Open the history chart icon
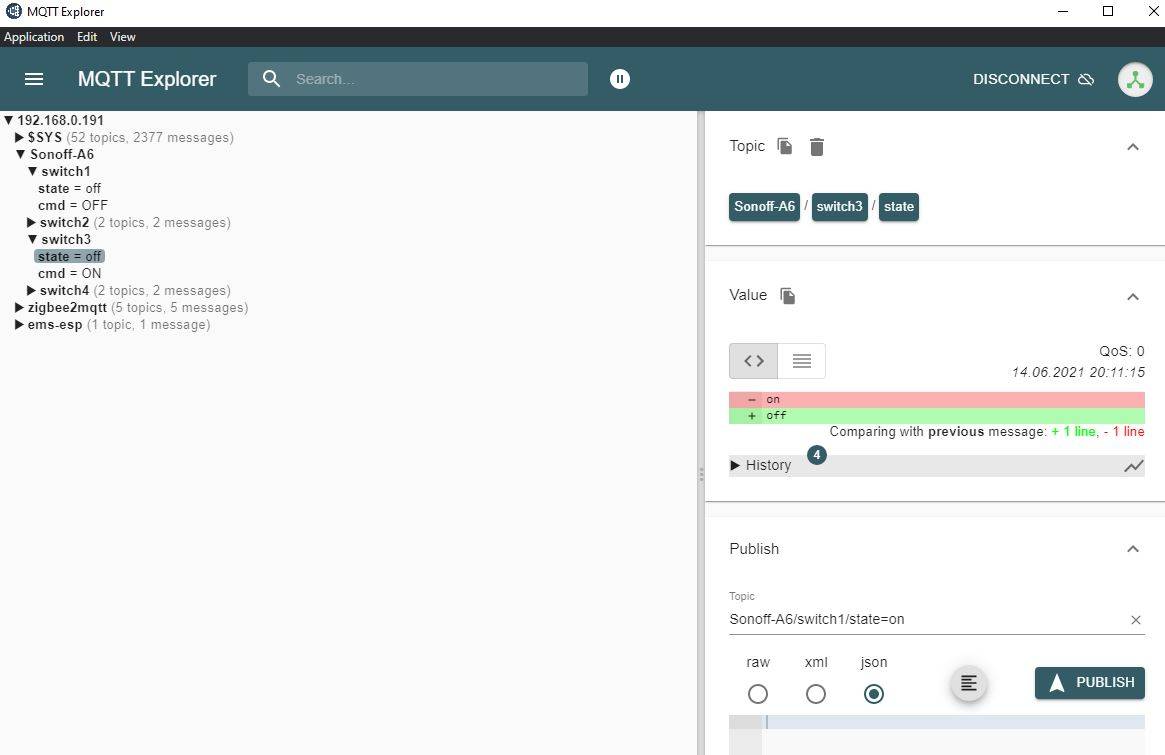 click(x=1134, y=466)
